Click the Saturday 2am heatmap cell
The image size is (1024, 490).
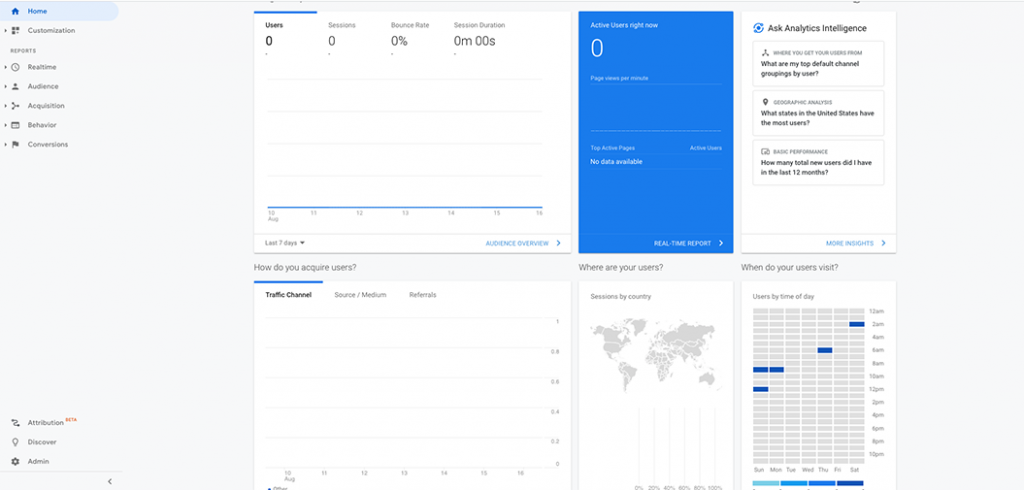[x=857, y=324]
